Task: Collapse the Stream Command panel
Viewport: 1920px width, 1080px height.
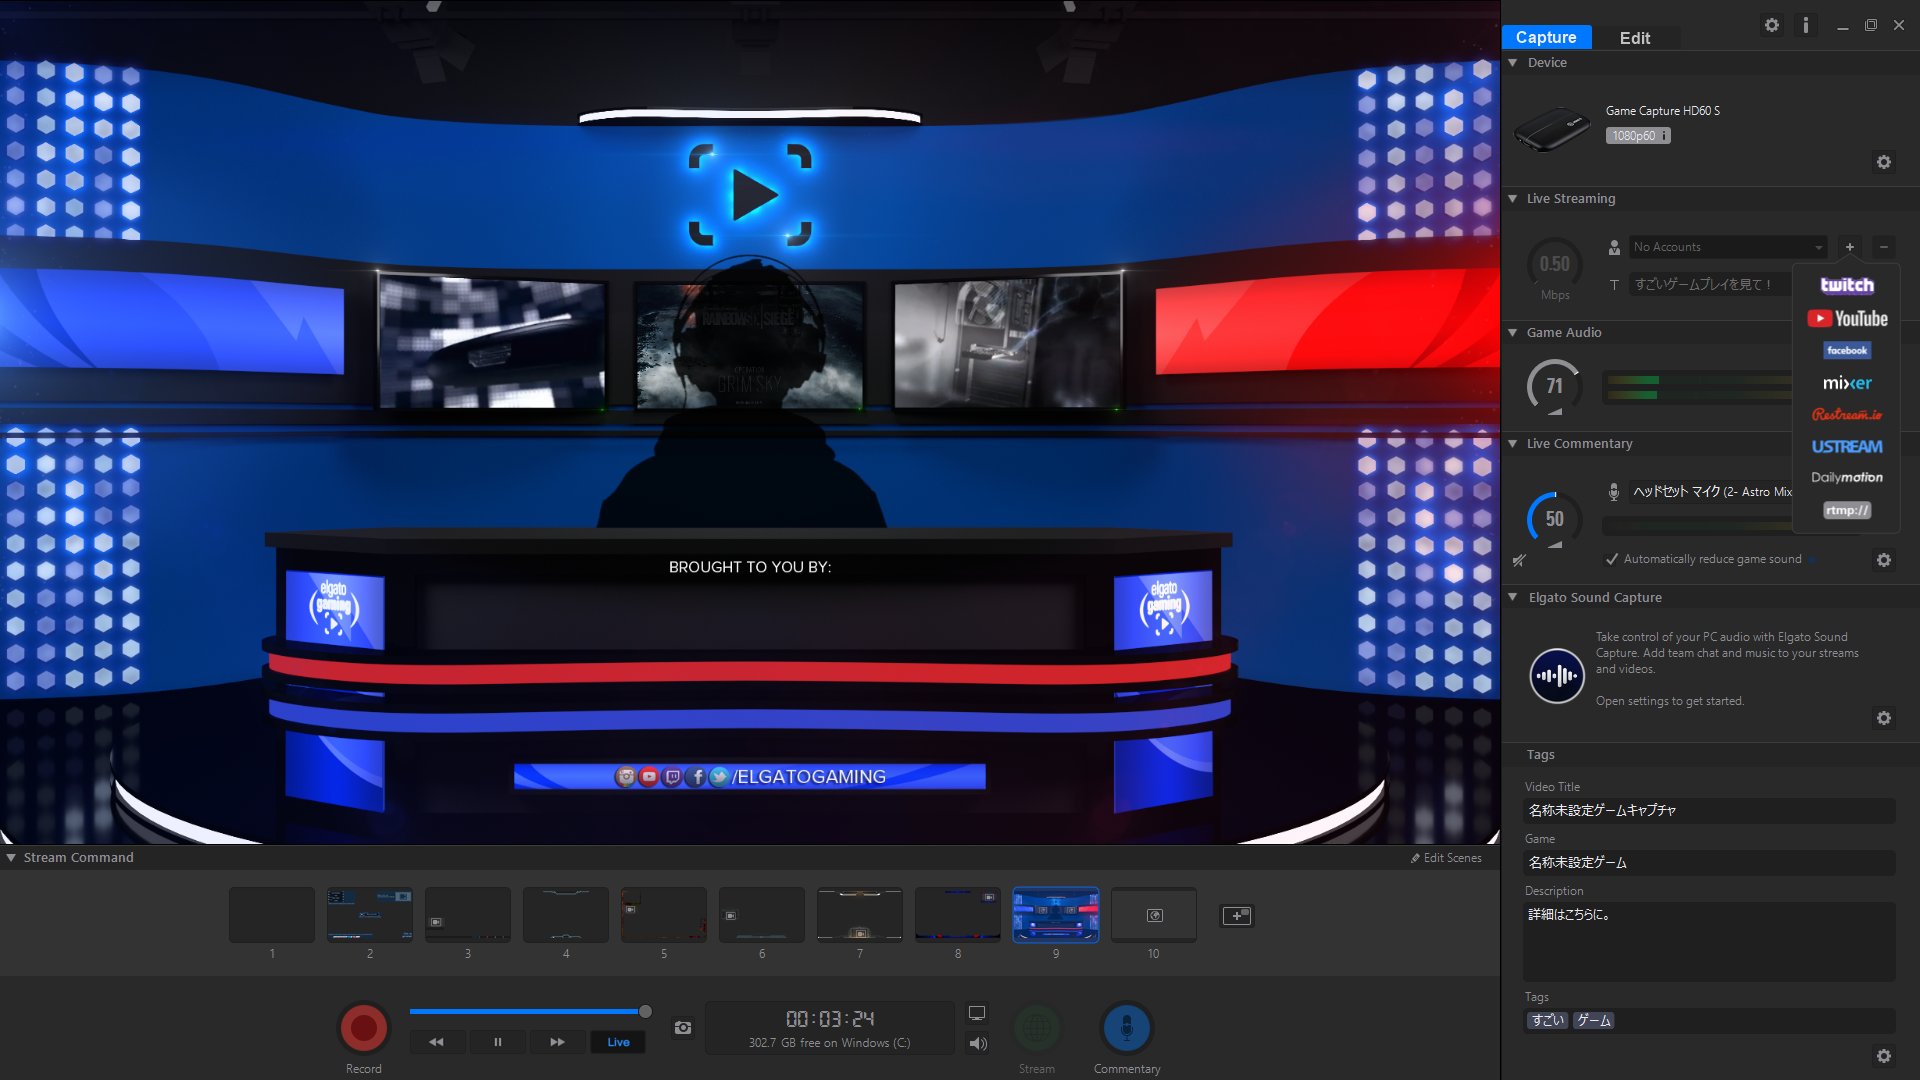Action: tap(11, 857)
